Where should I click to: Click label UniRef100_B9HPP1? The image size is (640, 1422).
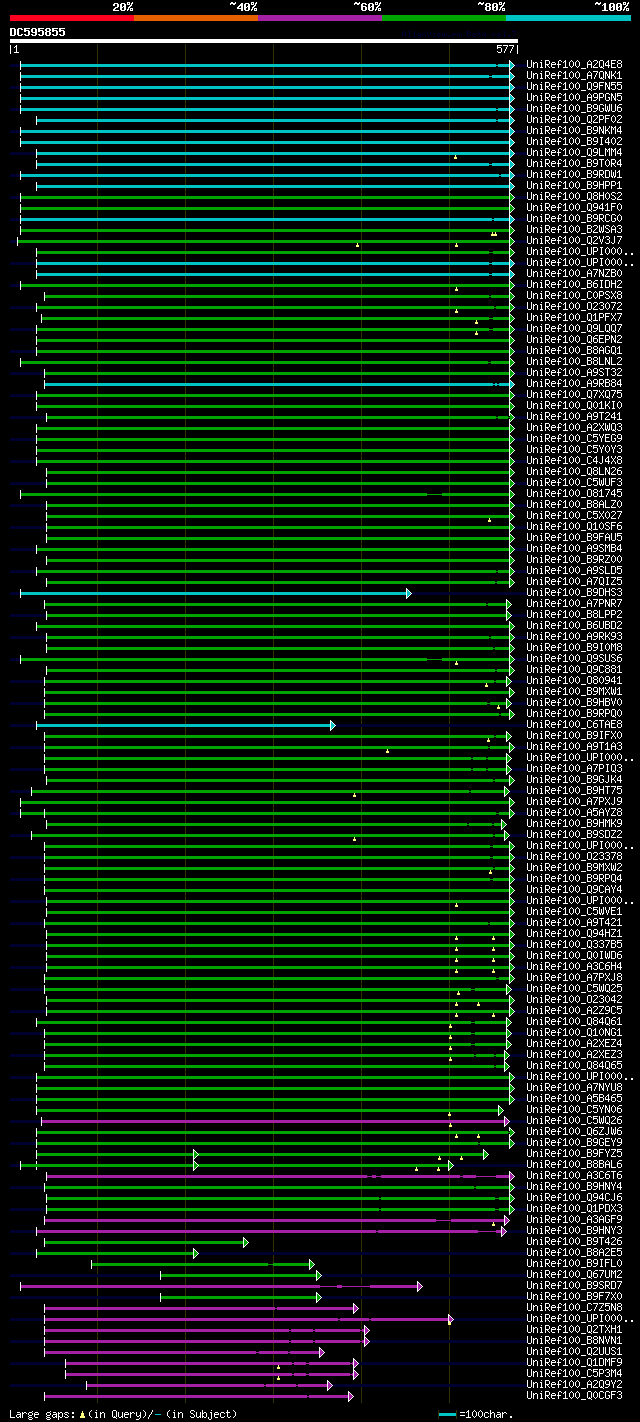coord(574,185)
